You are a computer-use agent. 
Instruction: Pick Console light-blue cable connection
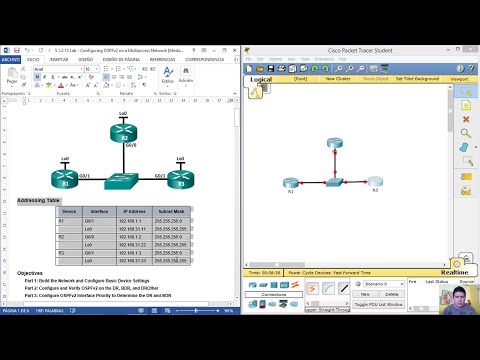[x=328, y=288]
